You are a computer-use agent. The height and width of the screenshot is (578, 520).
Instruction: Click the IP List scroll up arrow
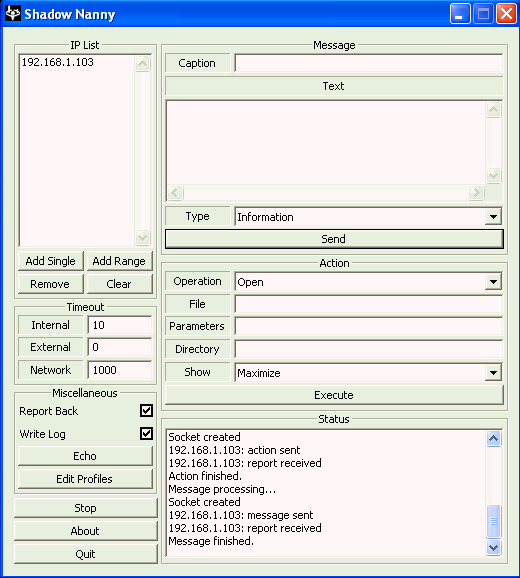point(143,64)
